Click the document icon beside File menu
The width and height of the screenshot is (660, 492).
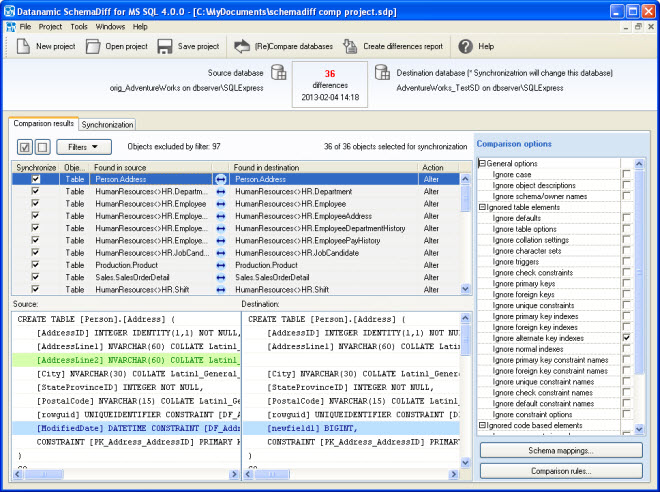click(x=11, y=27)
